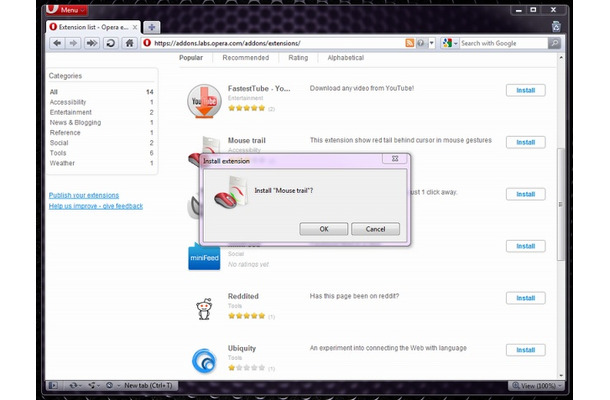This screenshot has height=400, width=610.
Task: Open Help us improve - give feedback link
Action: click(96, 206)
